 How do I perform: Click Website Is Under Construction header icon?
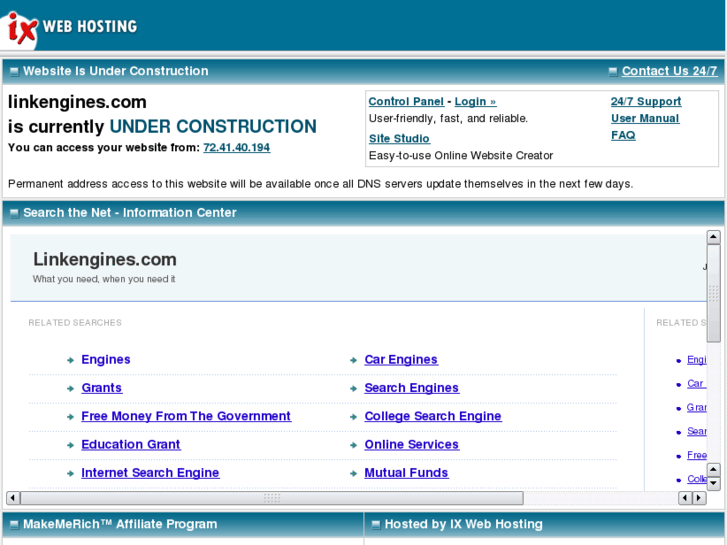click(14, 71)
